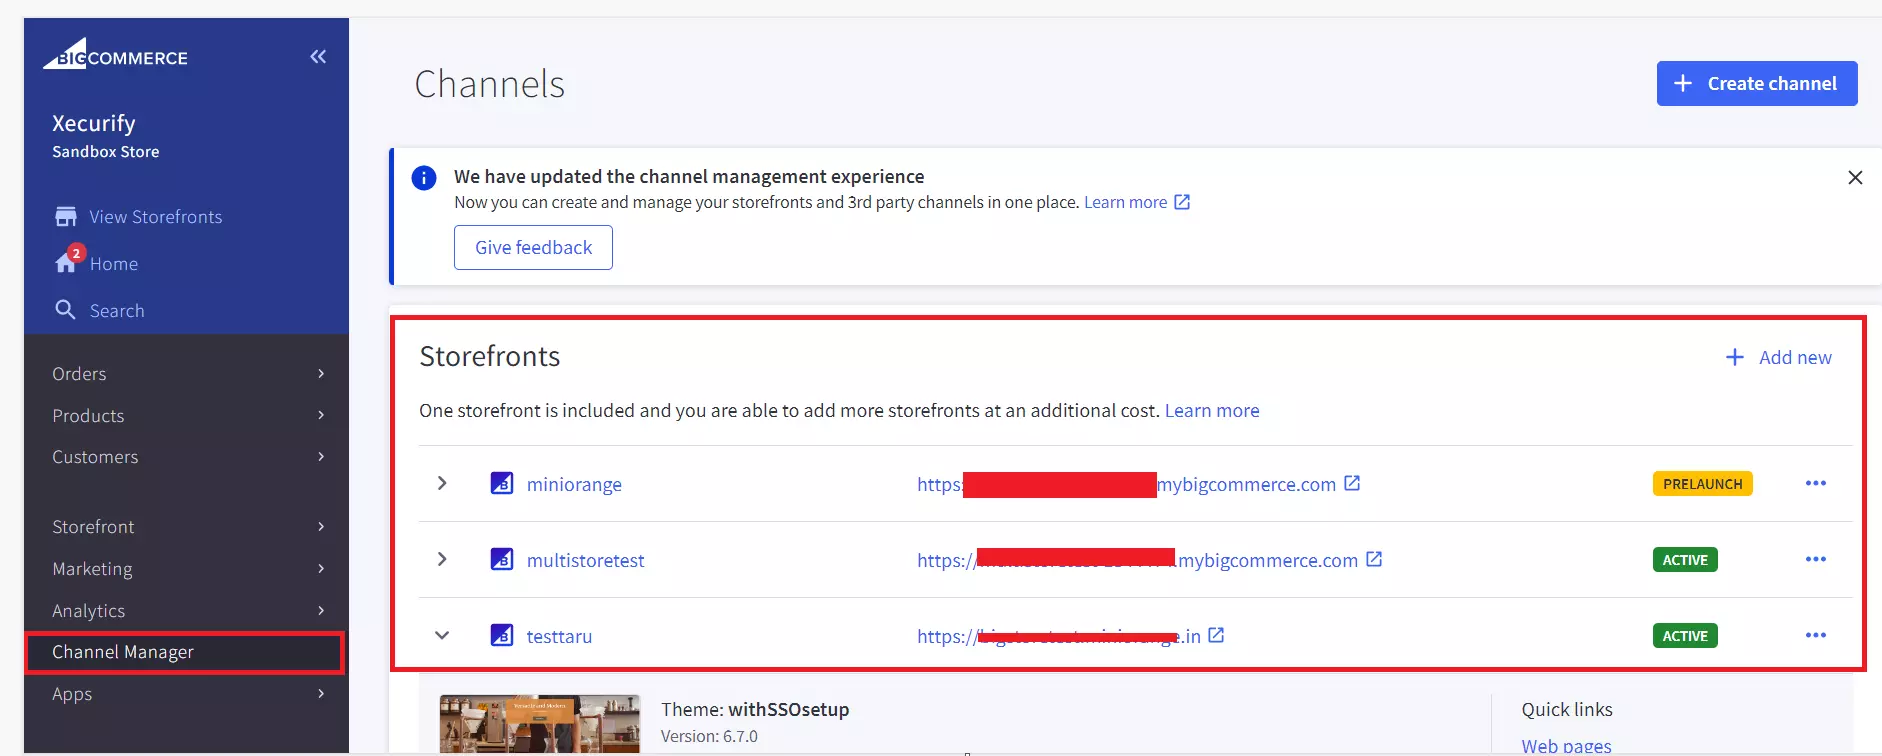Open the three-dot menu for multistoretest

[1816, 559]
